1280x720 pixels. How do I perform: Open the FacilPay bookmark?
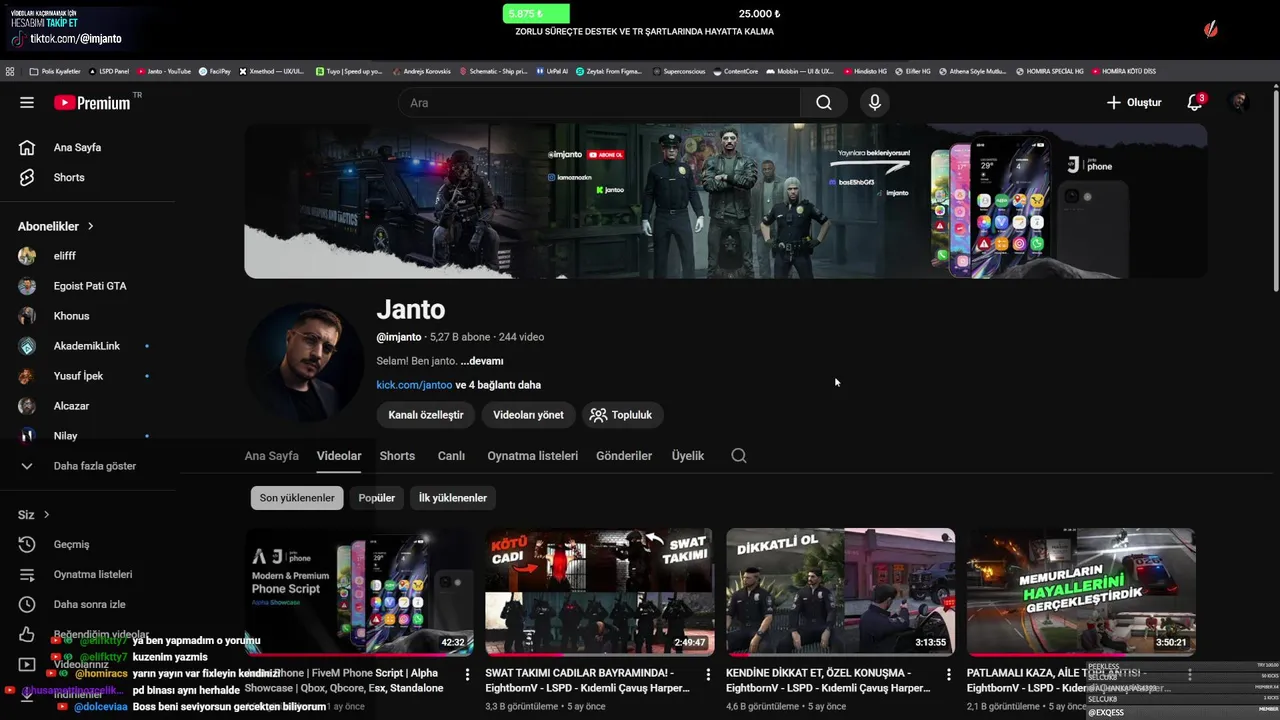click(215, 72)
